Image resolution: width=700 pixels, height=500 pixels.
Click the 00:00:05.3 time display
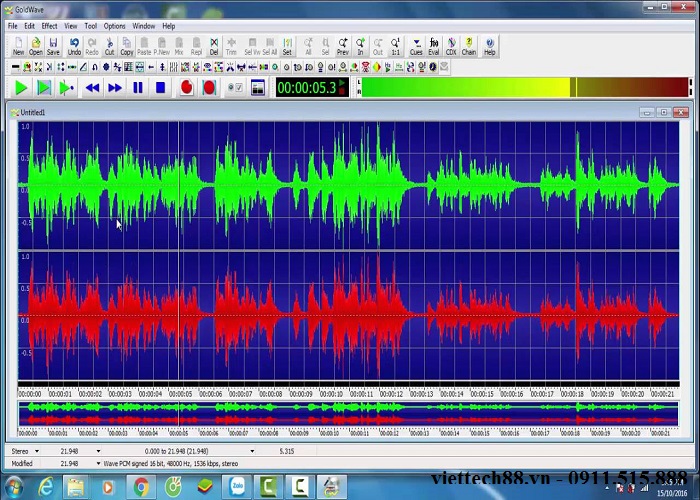(x=312, y=88)
